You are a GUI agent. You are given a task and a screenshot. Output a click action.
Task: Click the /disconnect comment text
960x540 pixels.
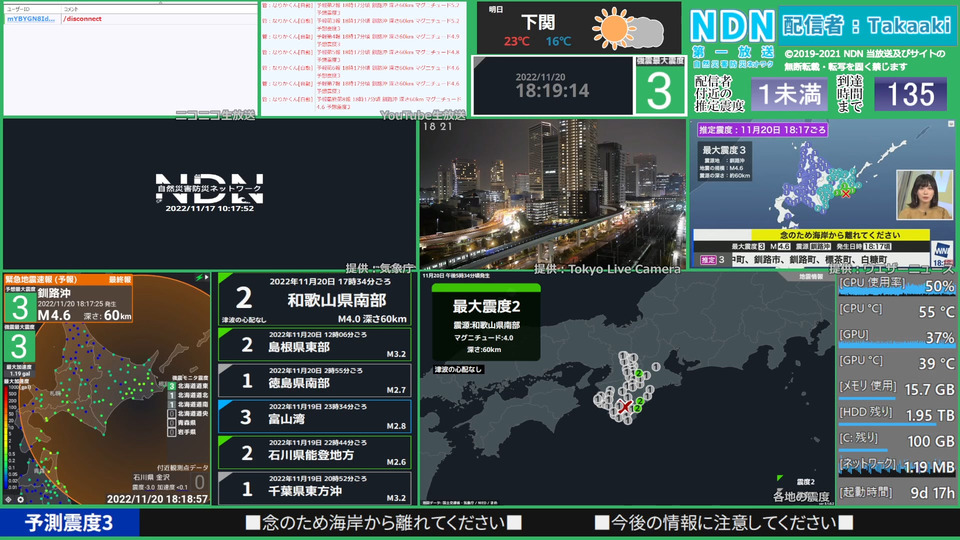pos(83,19)
